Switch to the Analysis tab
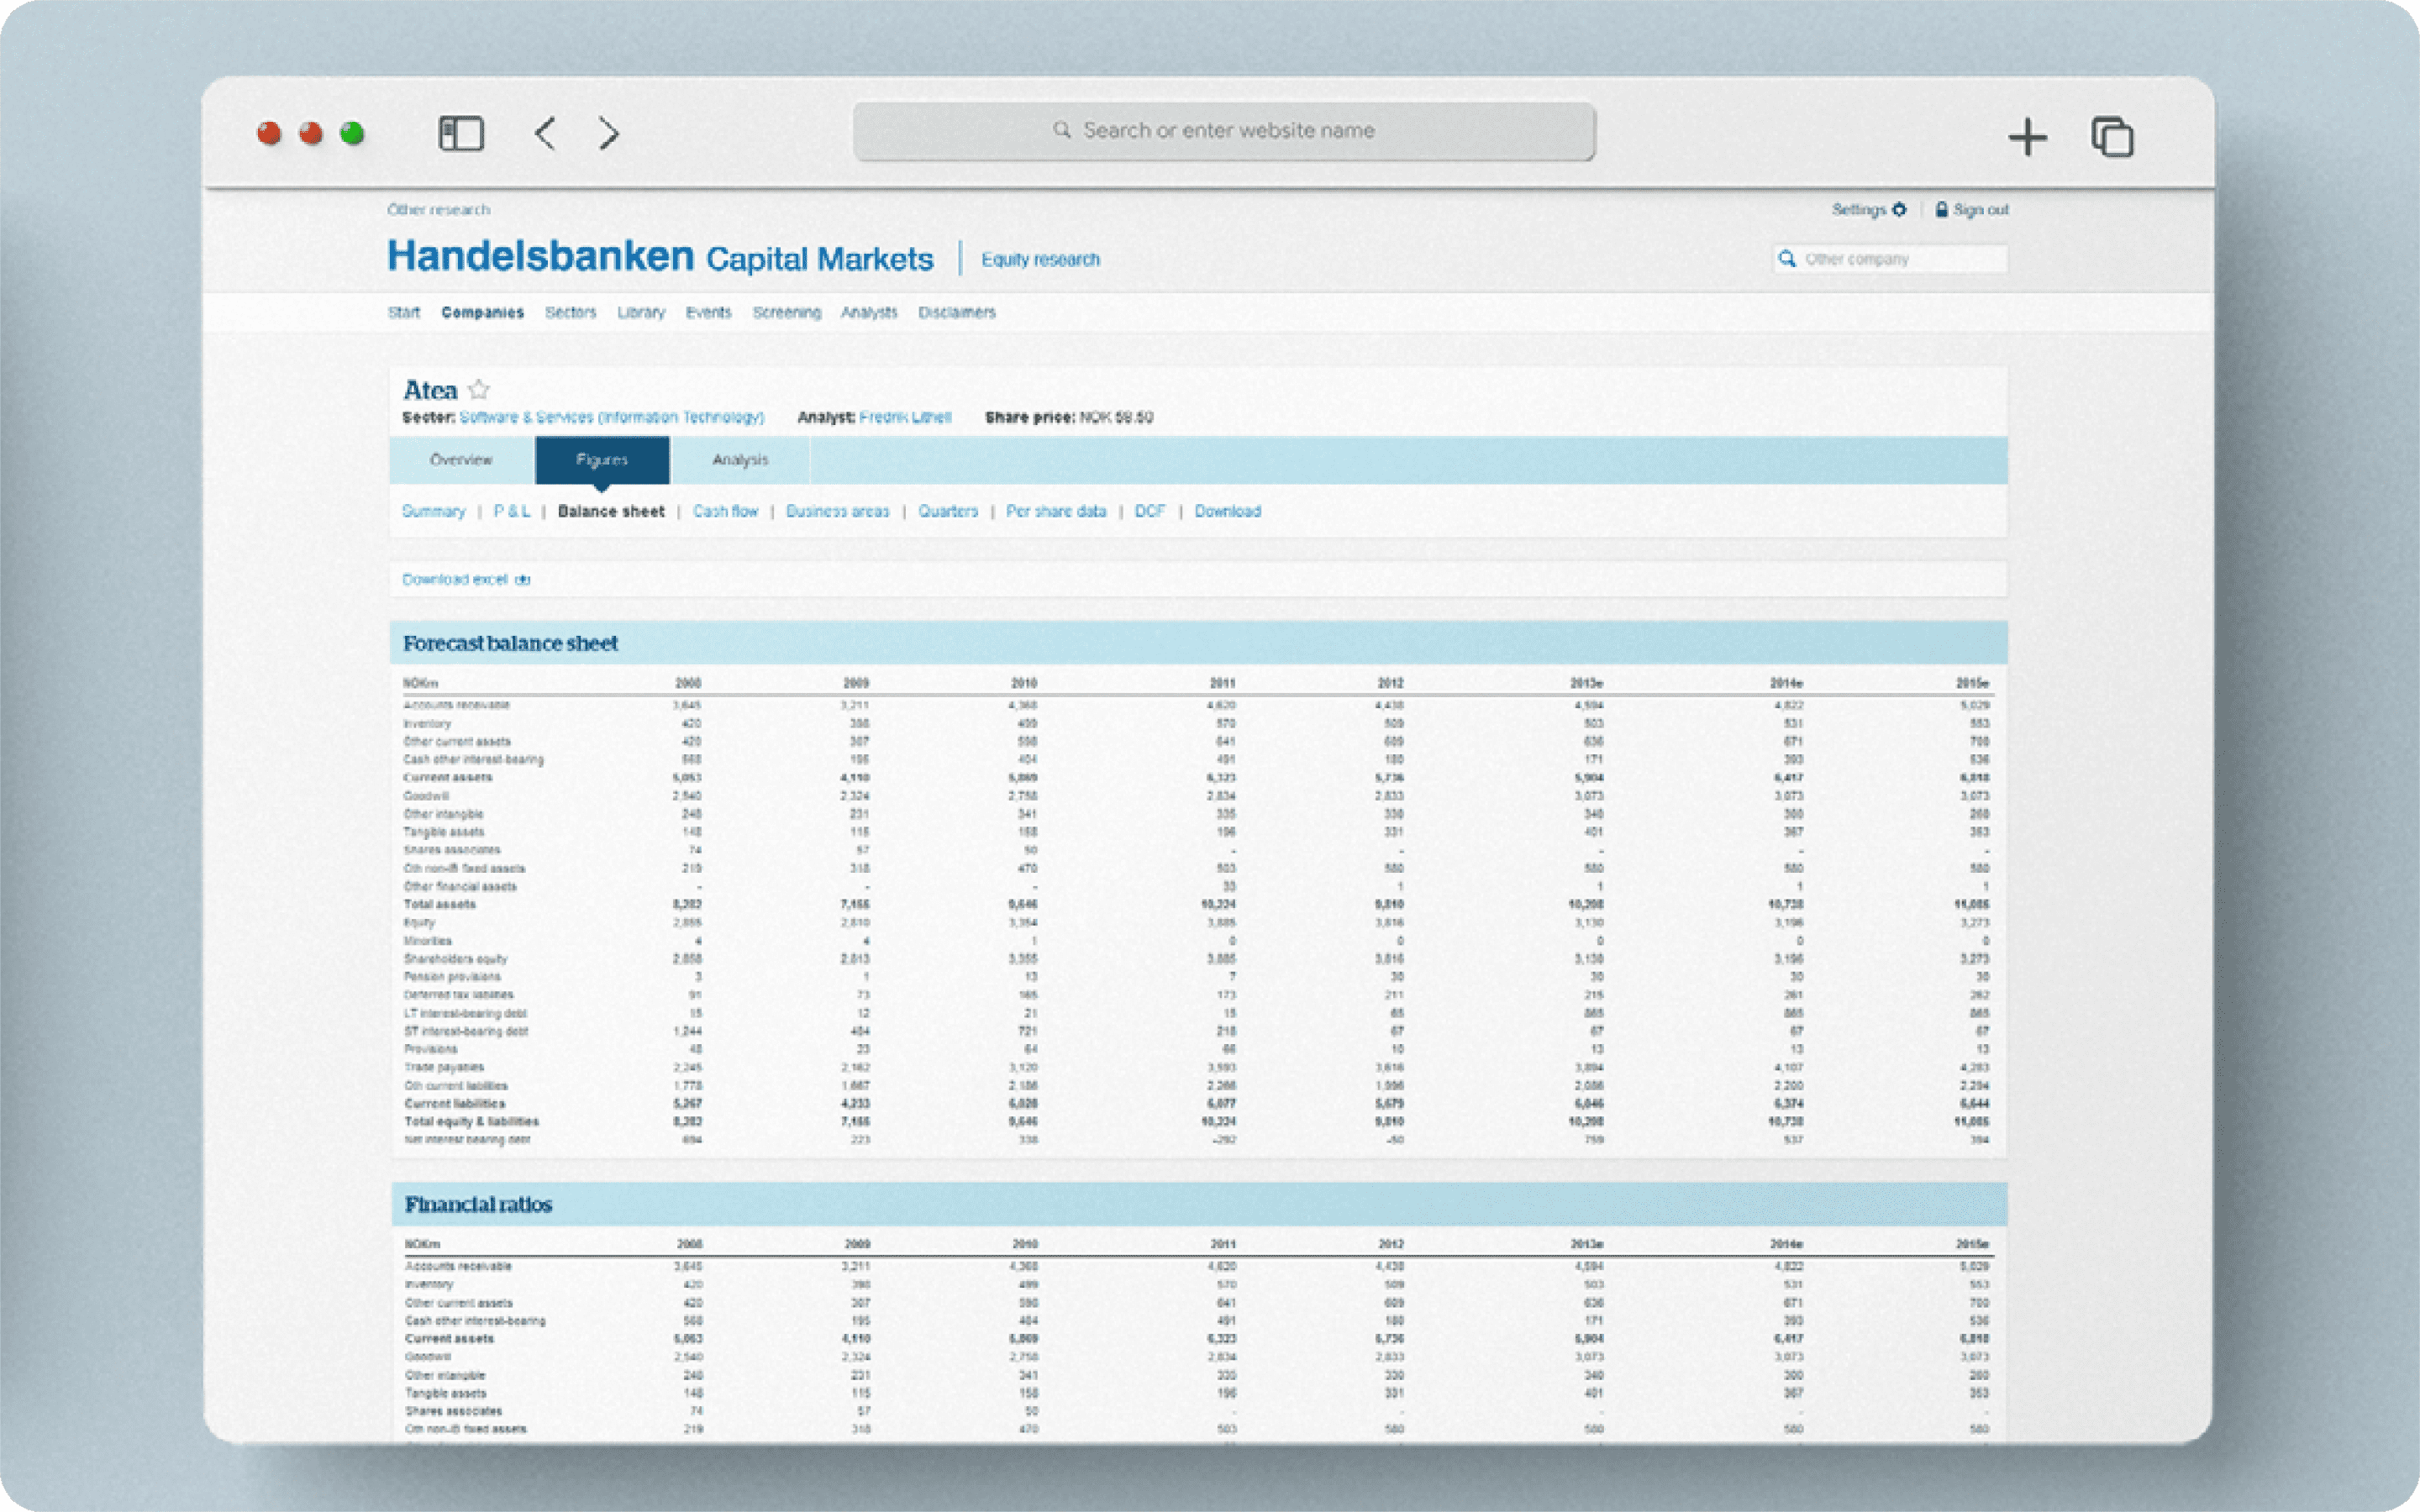 pos(740,460)
